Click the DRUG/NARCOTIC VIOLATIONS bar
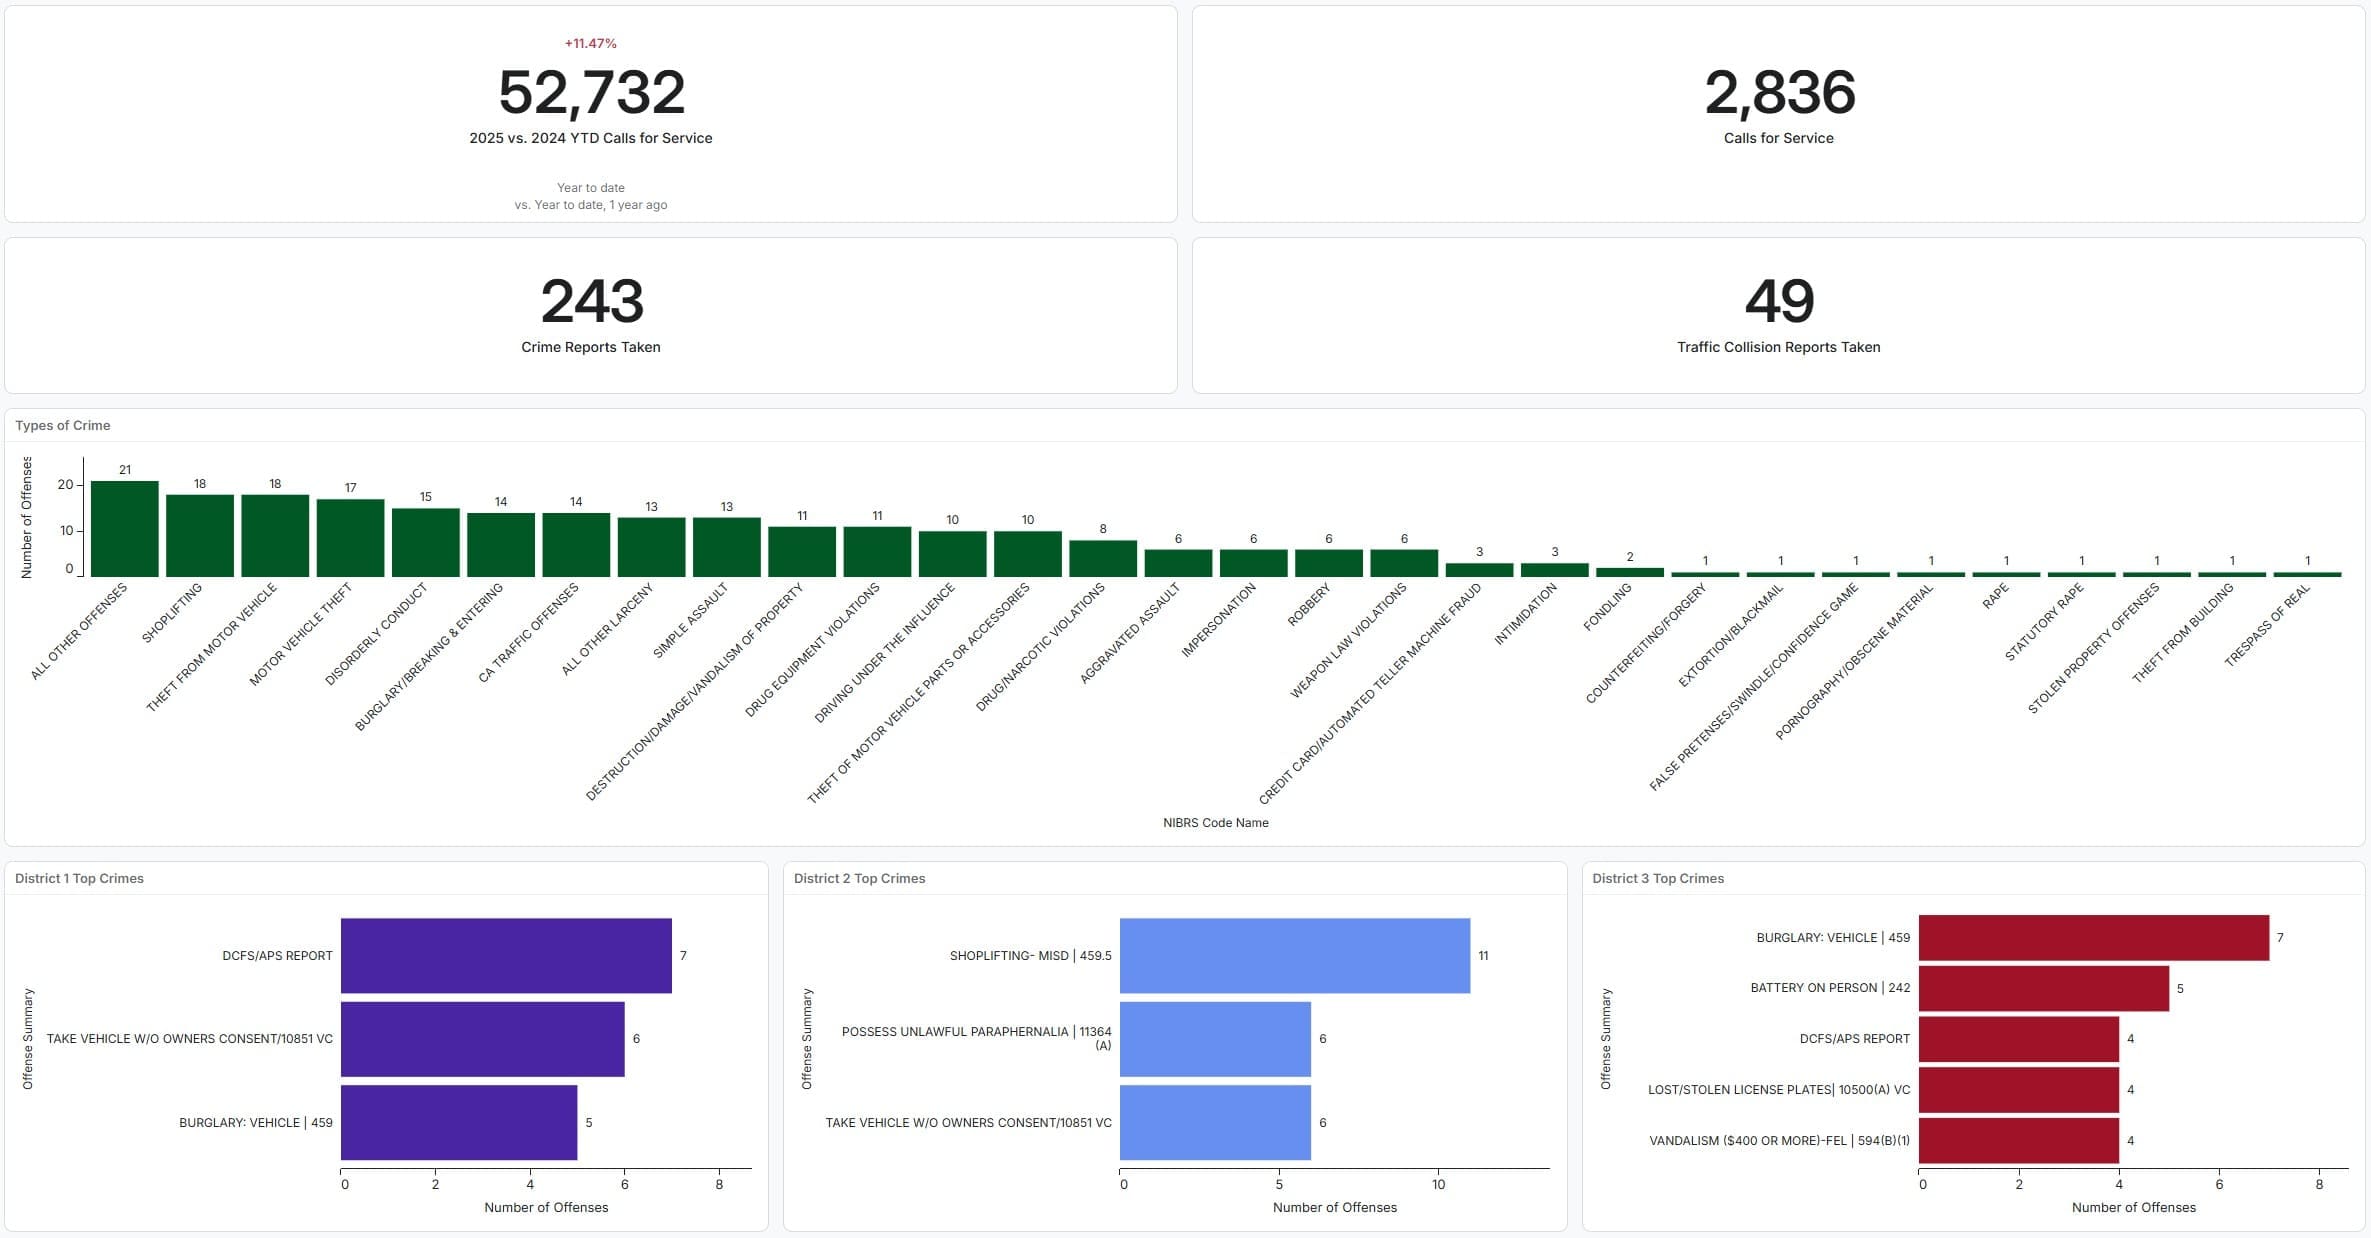2371x1238 pixels. [1102, 558]
